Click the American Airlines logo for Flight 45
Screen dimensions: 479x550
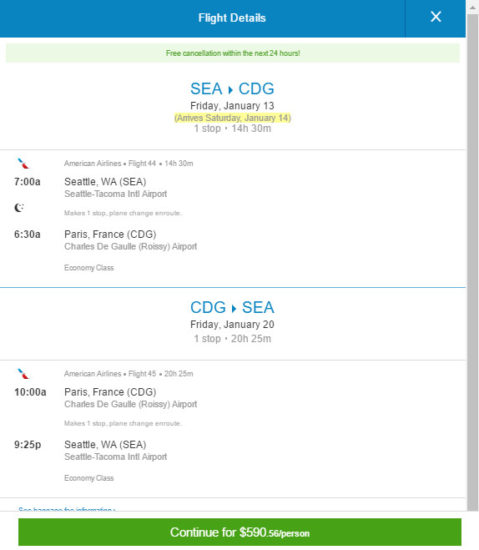tap(23, 374)
